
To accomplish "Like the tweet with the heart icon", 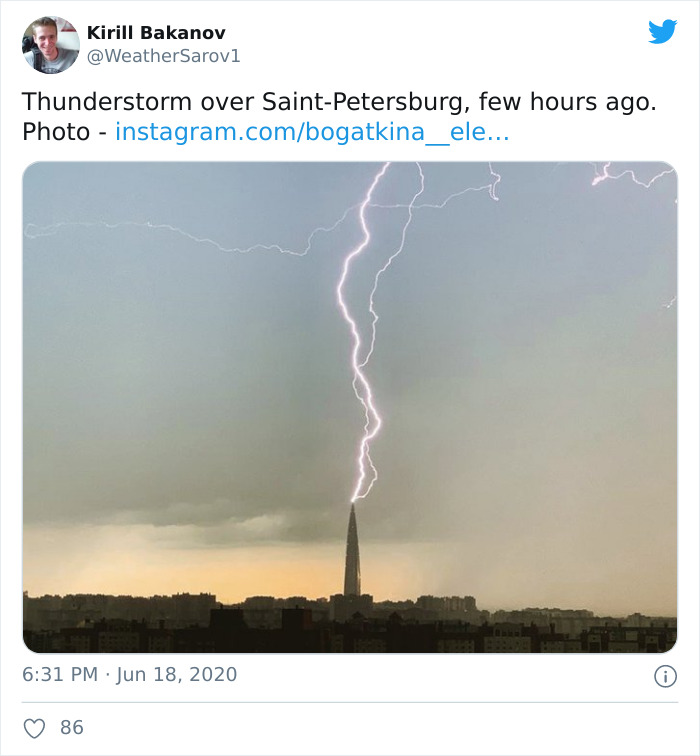I will pyautogui.click(x=35, y=727).
